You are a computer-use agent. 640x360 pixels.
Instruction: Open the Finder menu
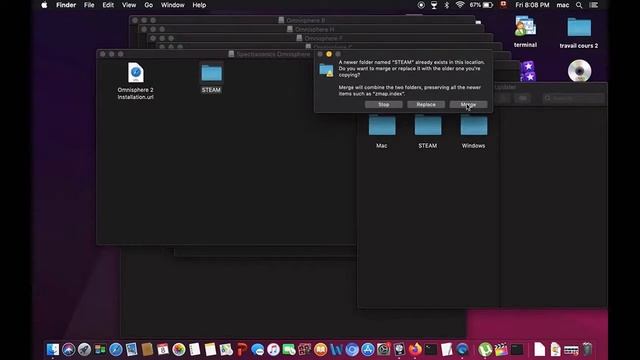point(66,5)
